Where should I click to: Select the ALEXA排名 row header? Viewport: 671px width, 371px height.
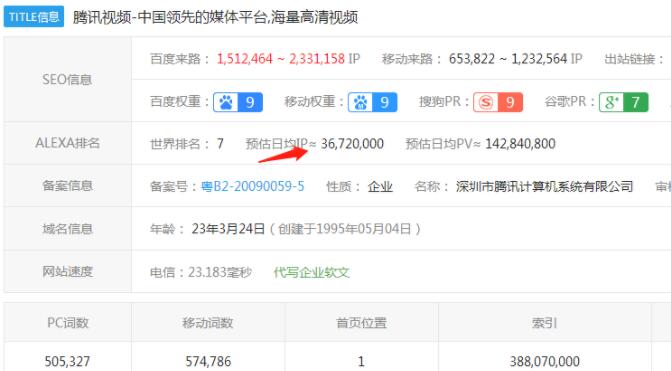pos(68,143)
